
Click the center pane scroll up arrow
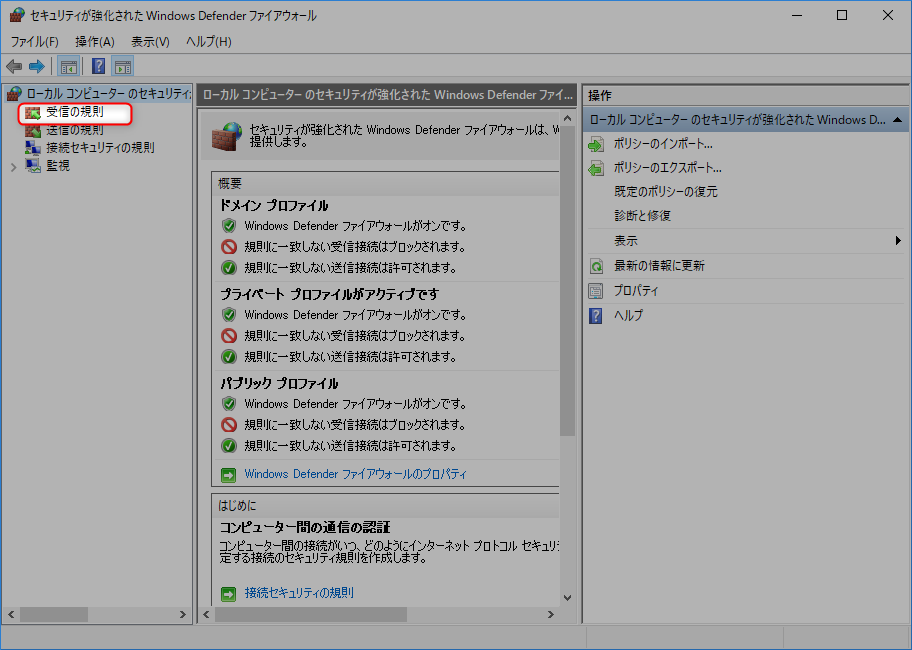point(567,119)
